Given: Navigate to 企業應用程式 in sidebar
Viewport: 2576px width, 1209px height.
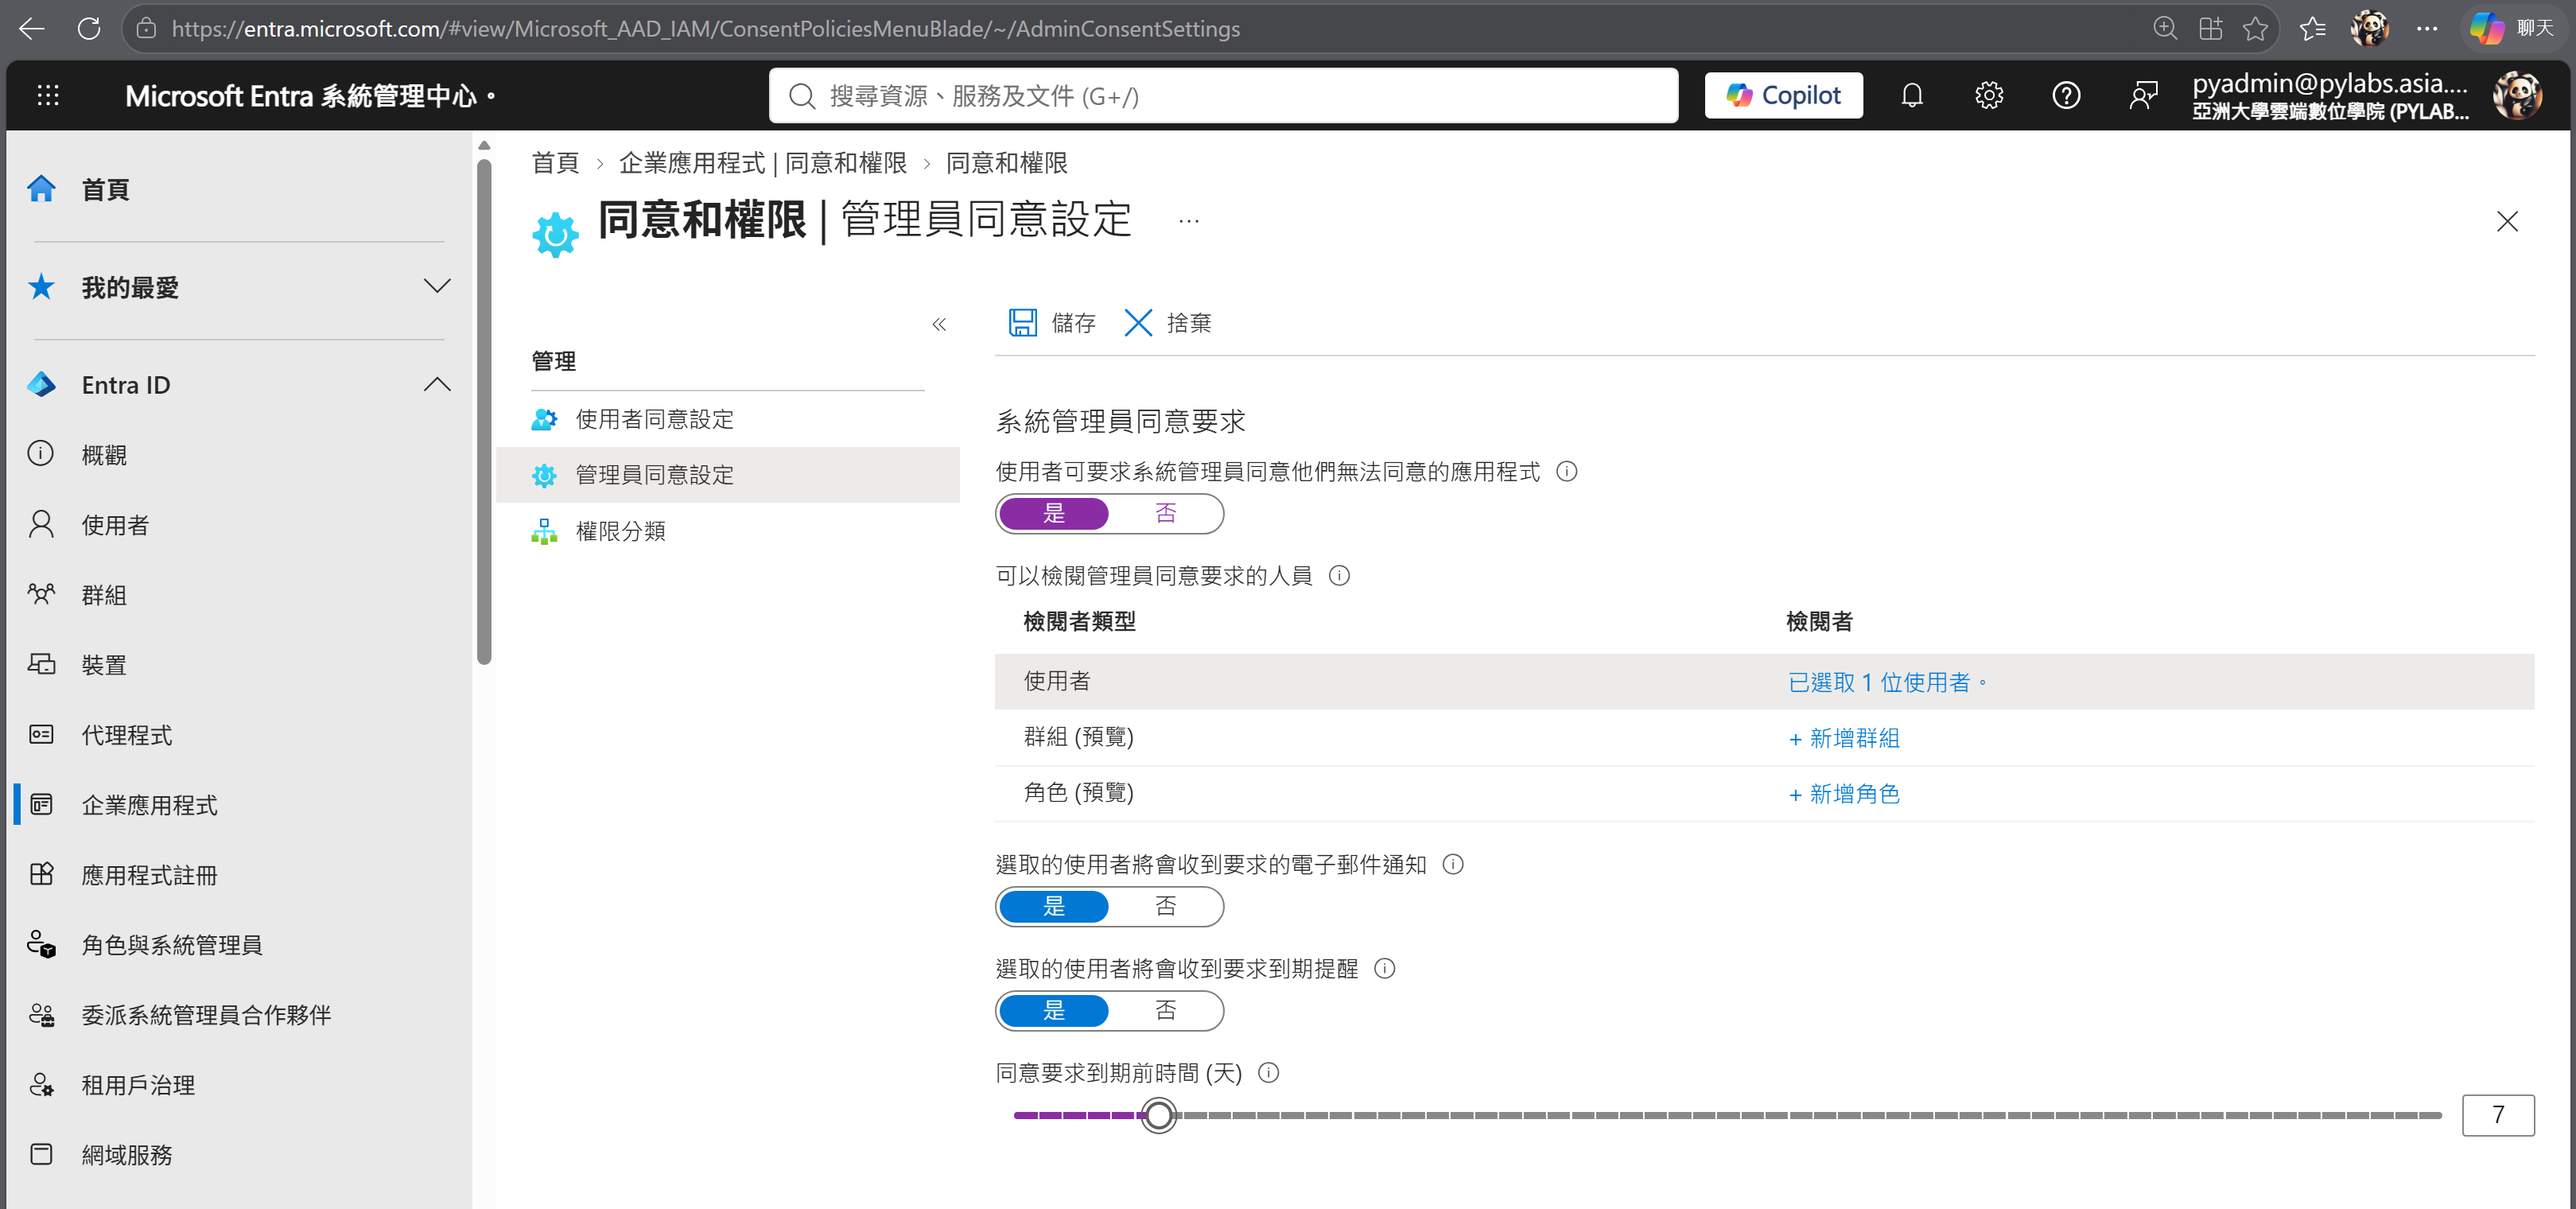Looking at the screenshot, I should pos(148,806).
